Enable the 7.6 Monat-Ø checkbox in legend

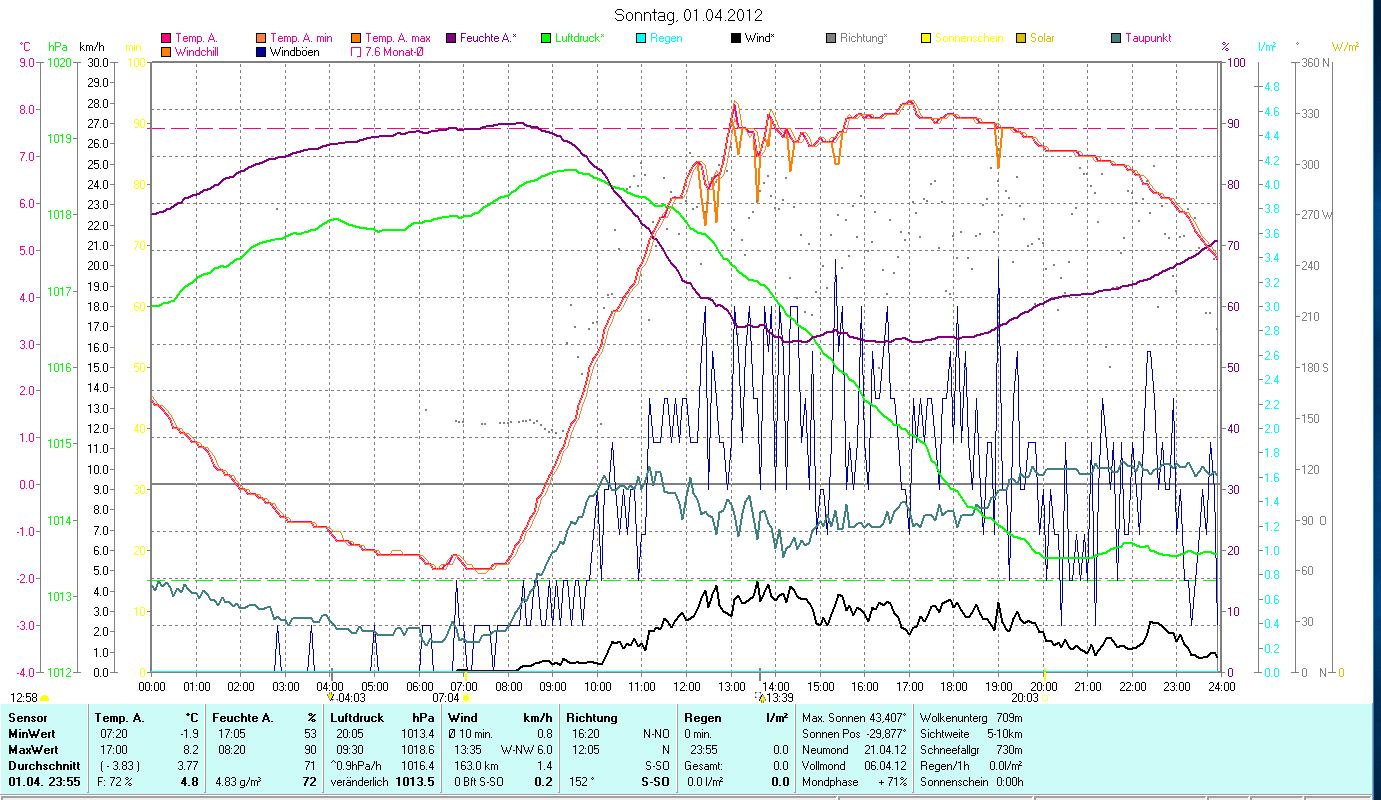pyautogui.click(x=356, y=52)
